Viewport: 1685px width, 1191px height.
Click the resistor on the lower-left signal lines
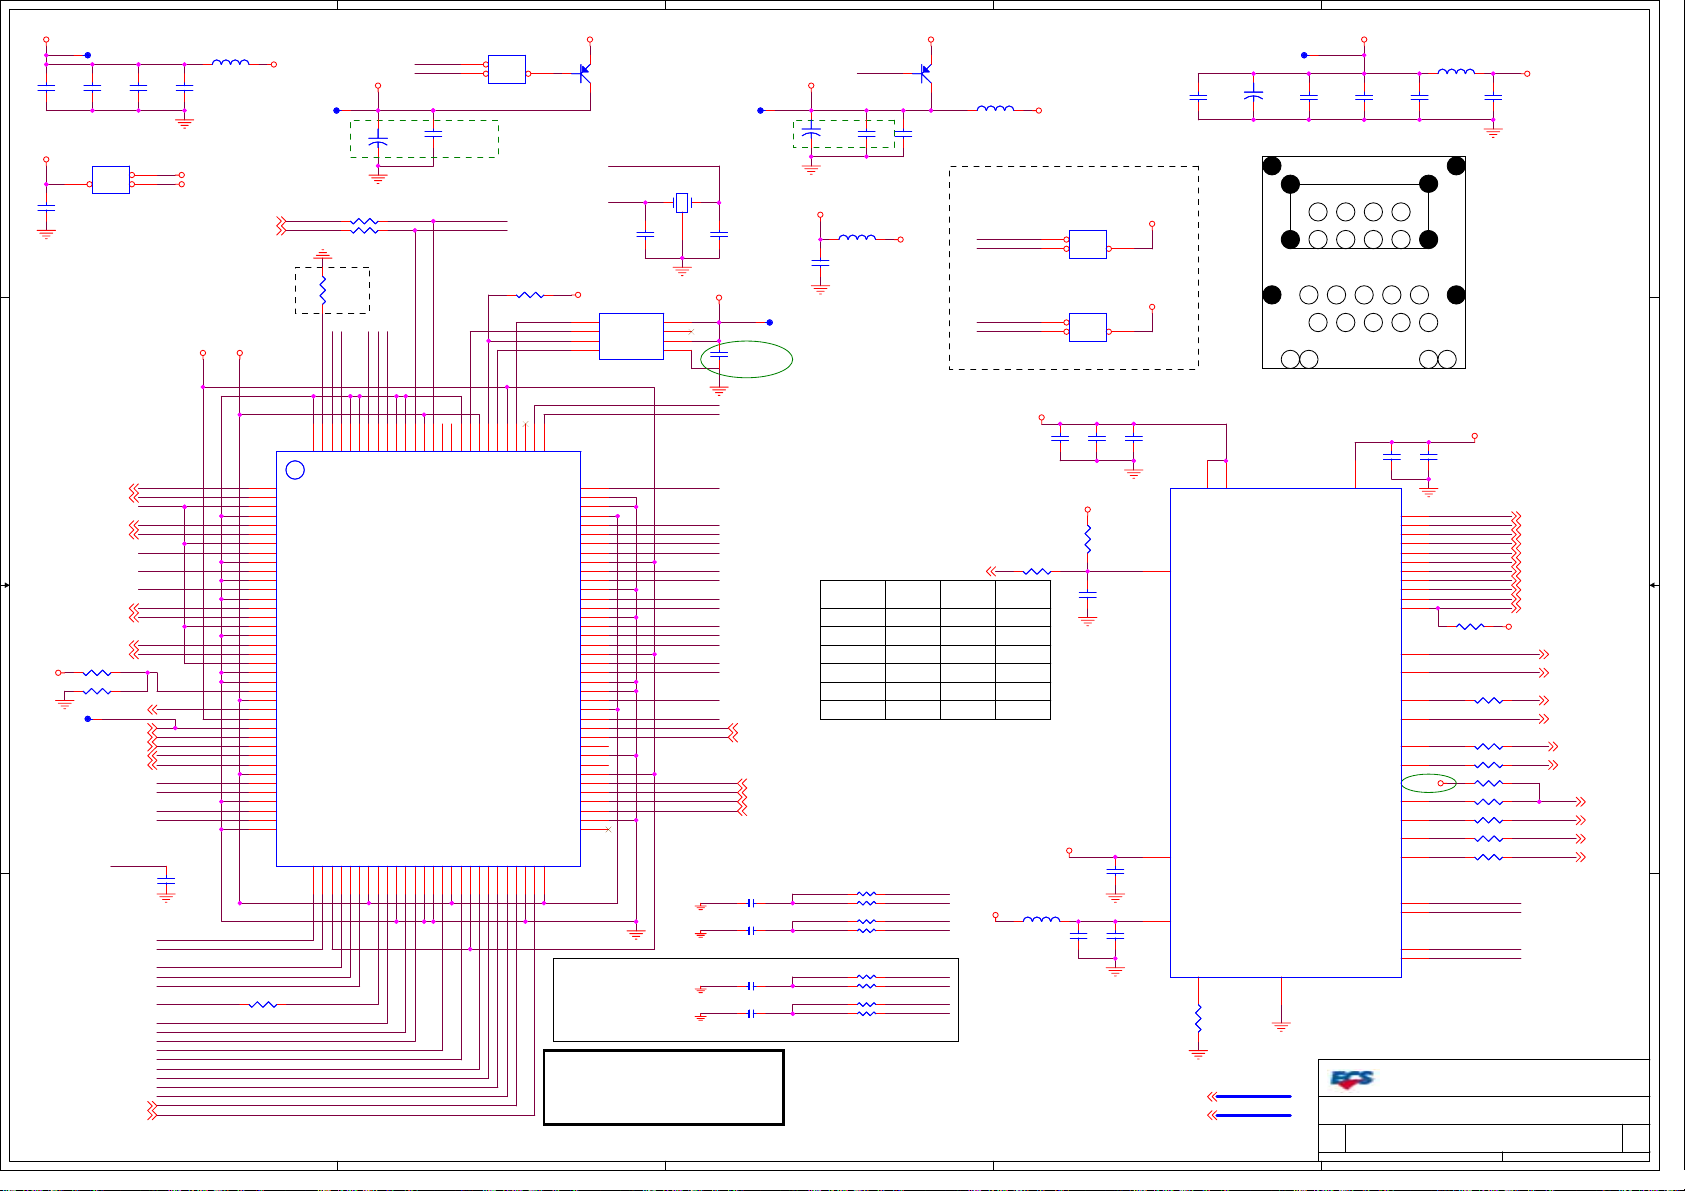[262, 1004]
